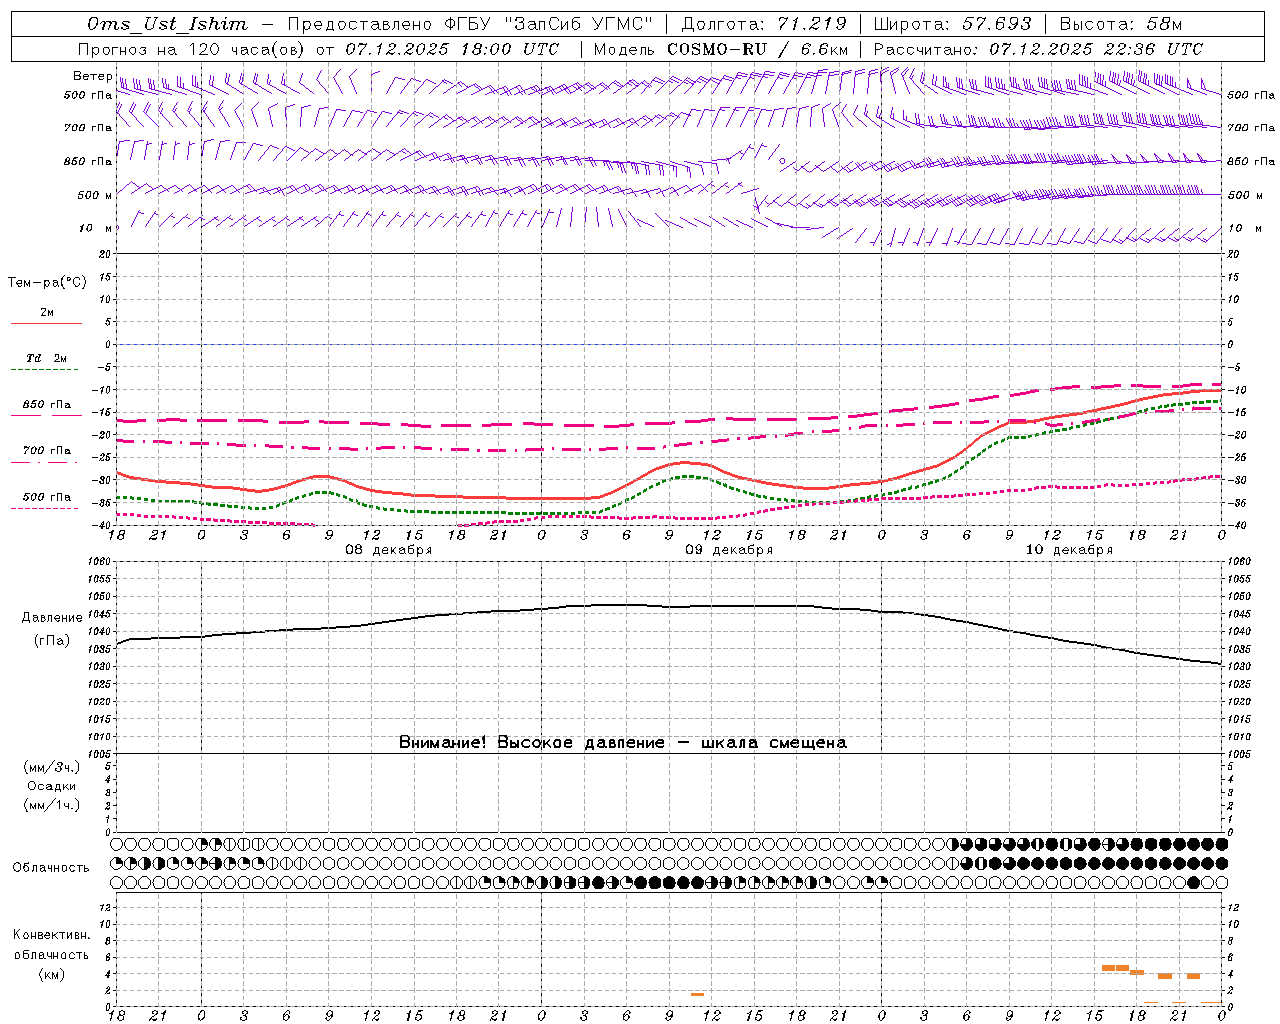The width and height of the screenshot is (1280, 1024).
Task: Click the 'Тем-ра(°C)' temperature label
Action: (47, 283)
